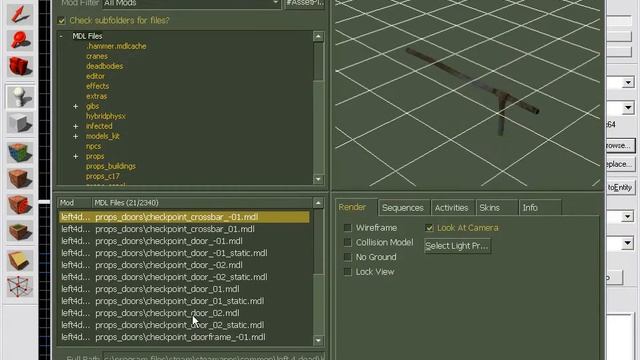Select checkpoint_doorframe_-01.mdl row
This screenshot has width=640, height=360.
tap(184, 337)
